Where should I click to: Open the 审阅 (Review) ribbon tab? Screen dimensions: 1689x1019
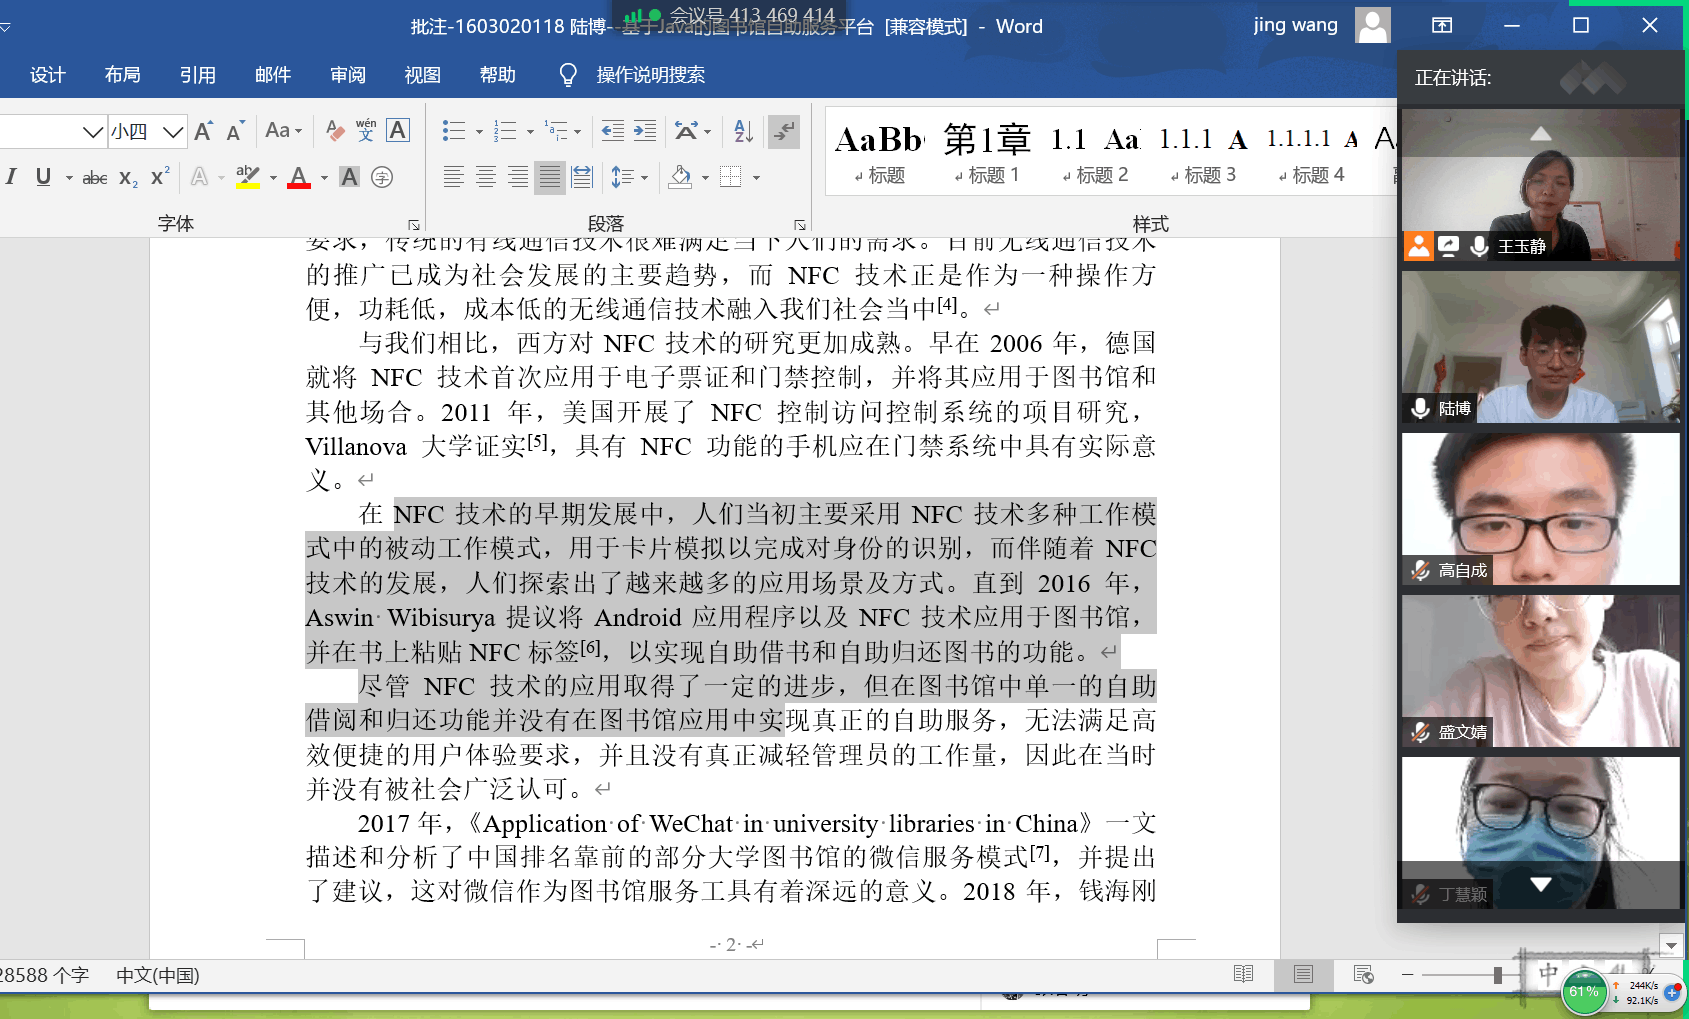347,75
